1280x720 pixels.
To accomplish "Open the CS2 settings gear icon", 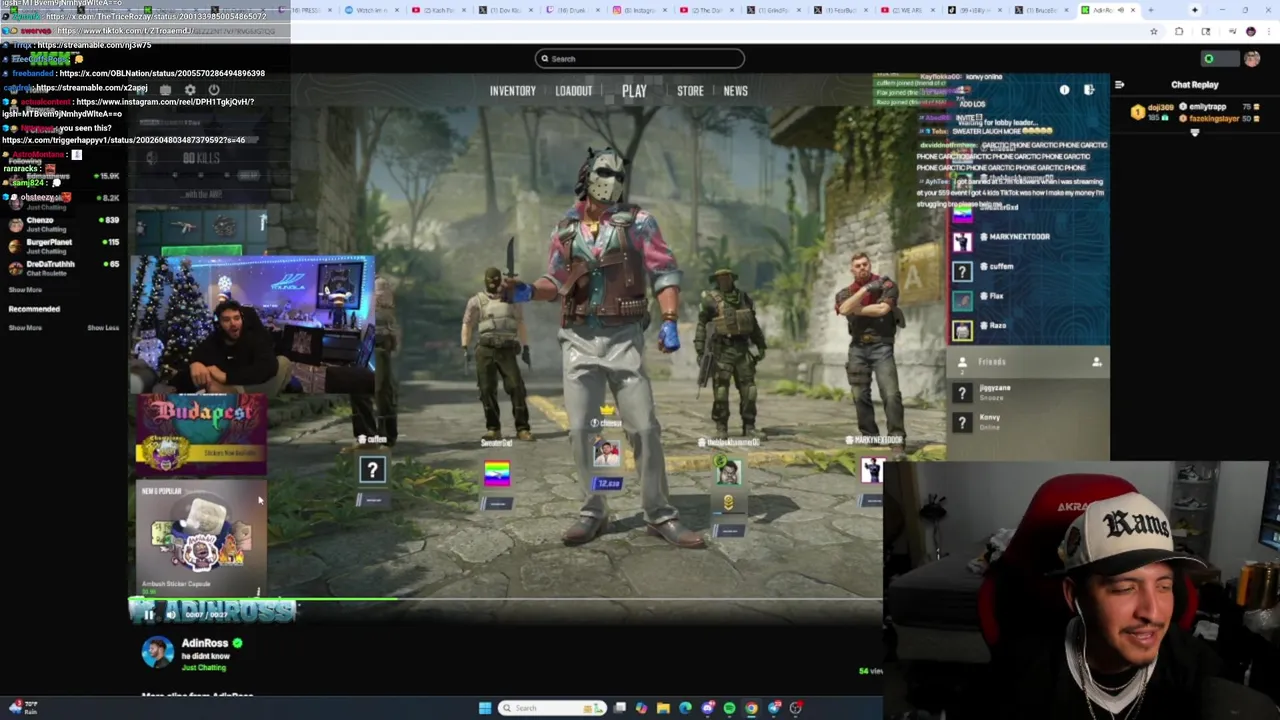I will pyautogui.click(x=190, y=90).
